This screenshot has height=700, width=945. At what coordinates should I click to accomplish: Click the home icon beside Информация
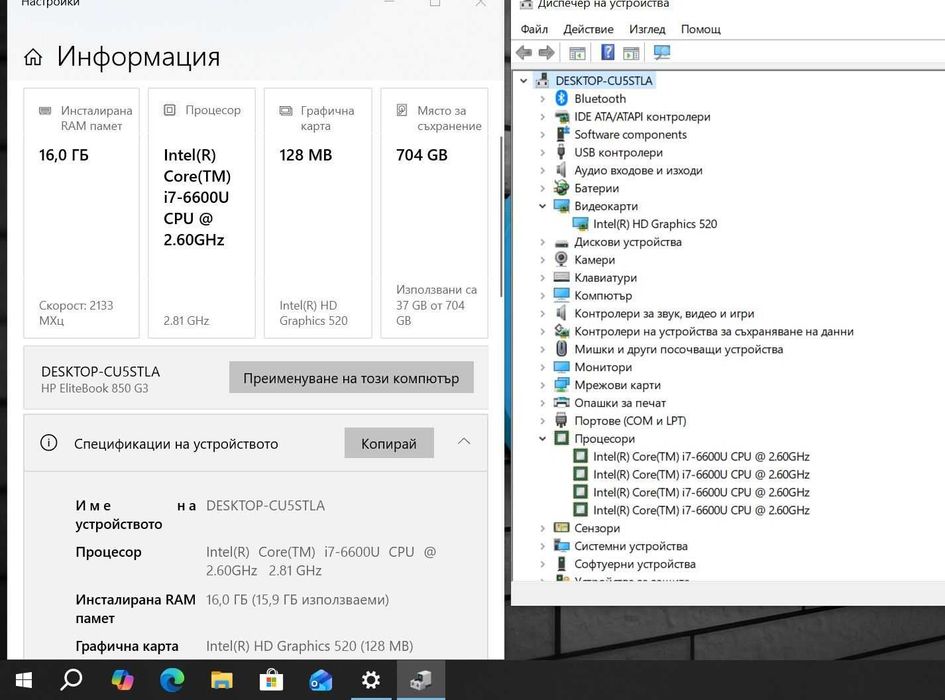(33, 57)
